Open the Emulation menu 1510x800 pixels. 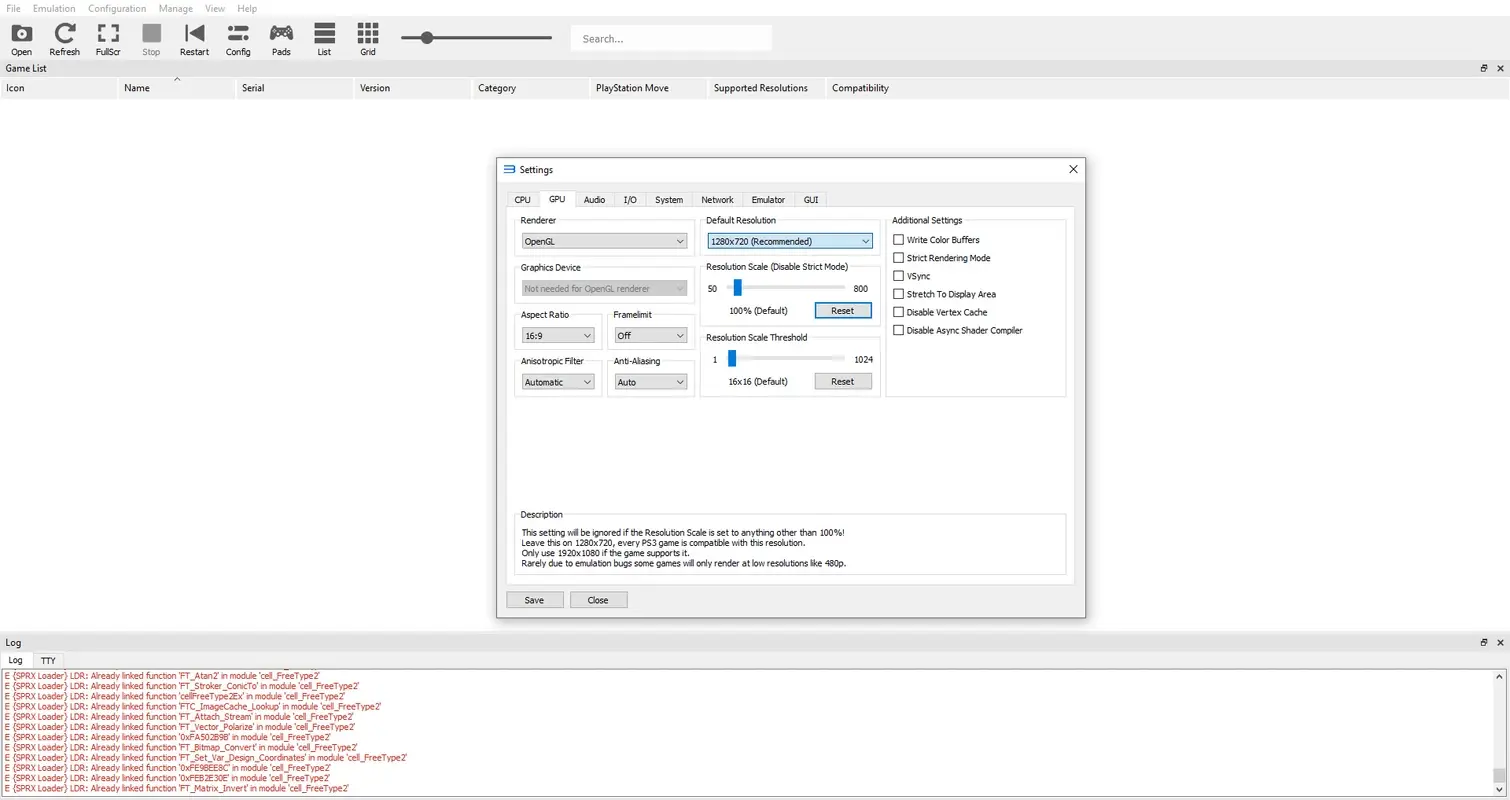click(53, 8)
